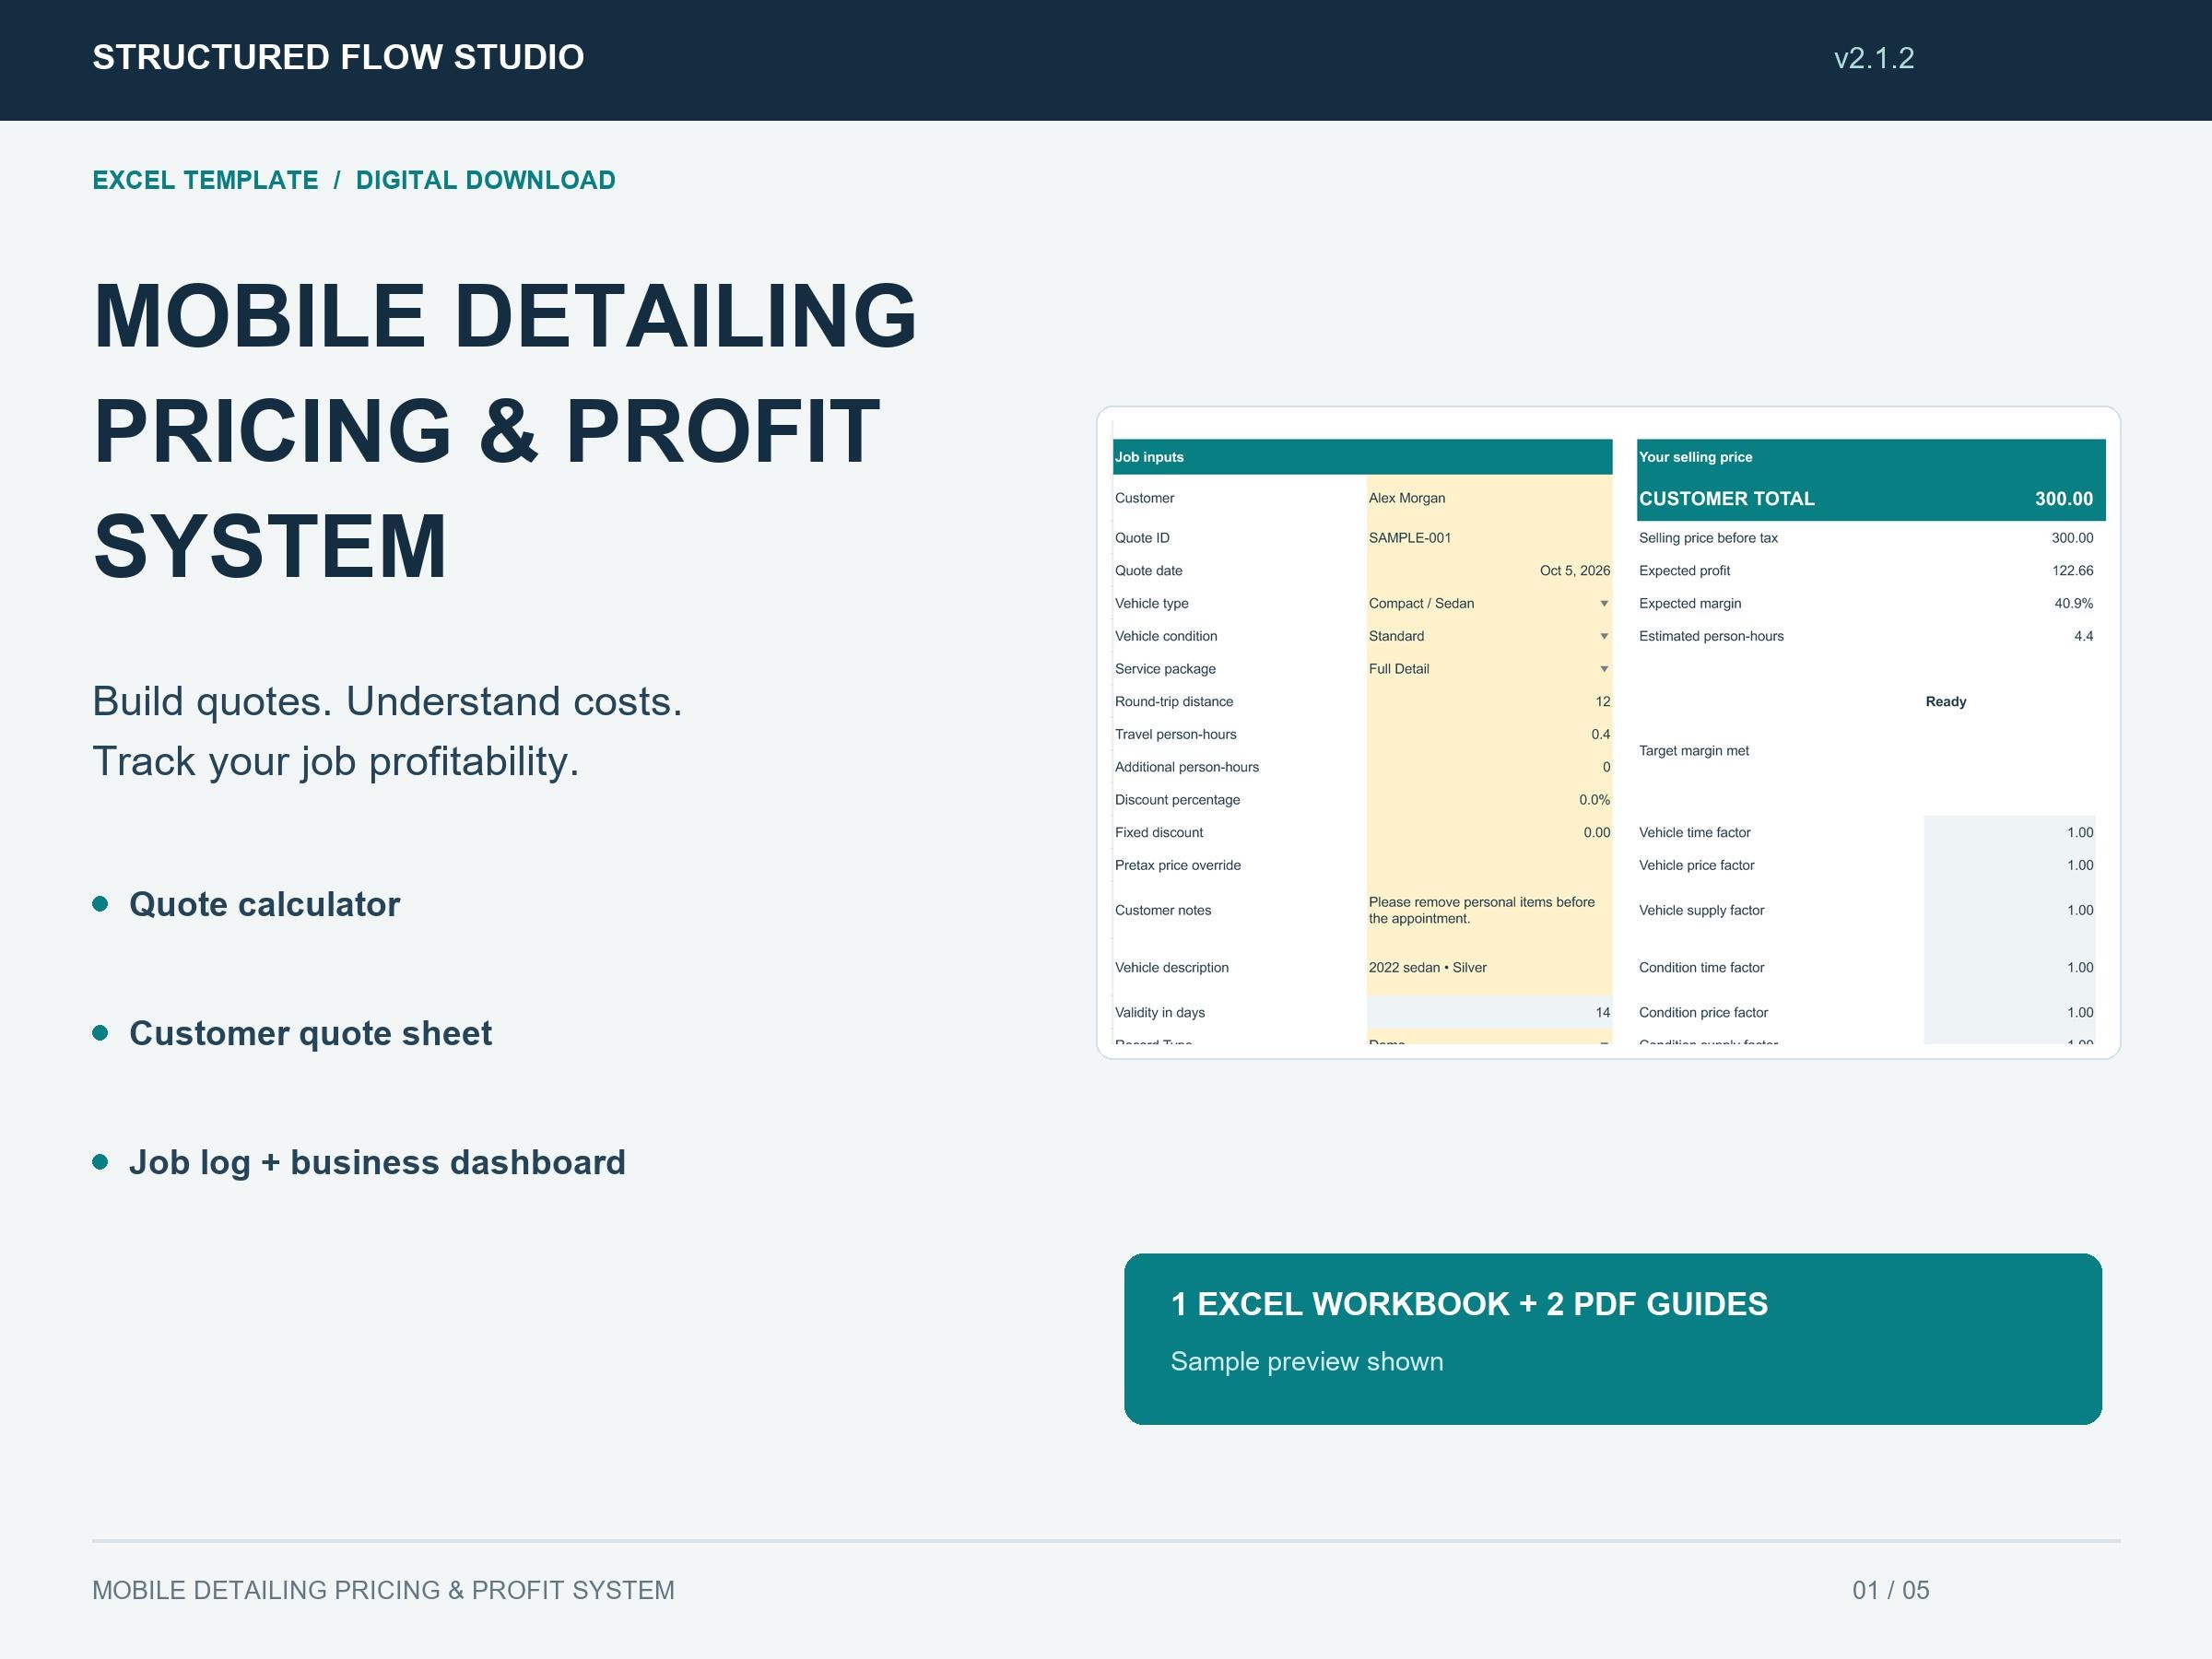Click the version label v2.1.2
Image resolution: width=2212 pixels, height=1659 pixels.
pos(1873,58)
